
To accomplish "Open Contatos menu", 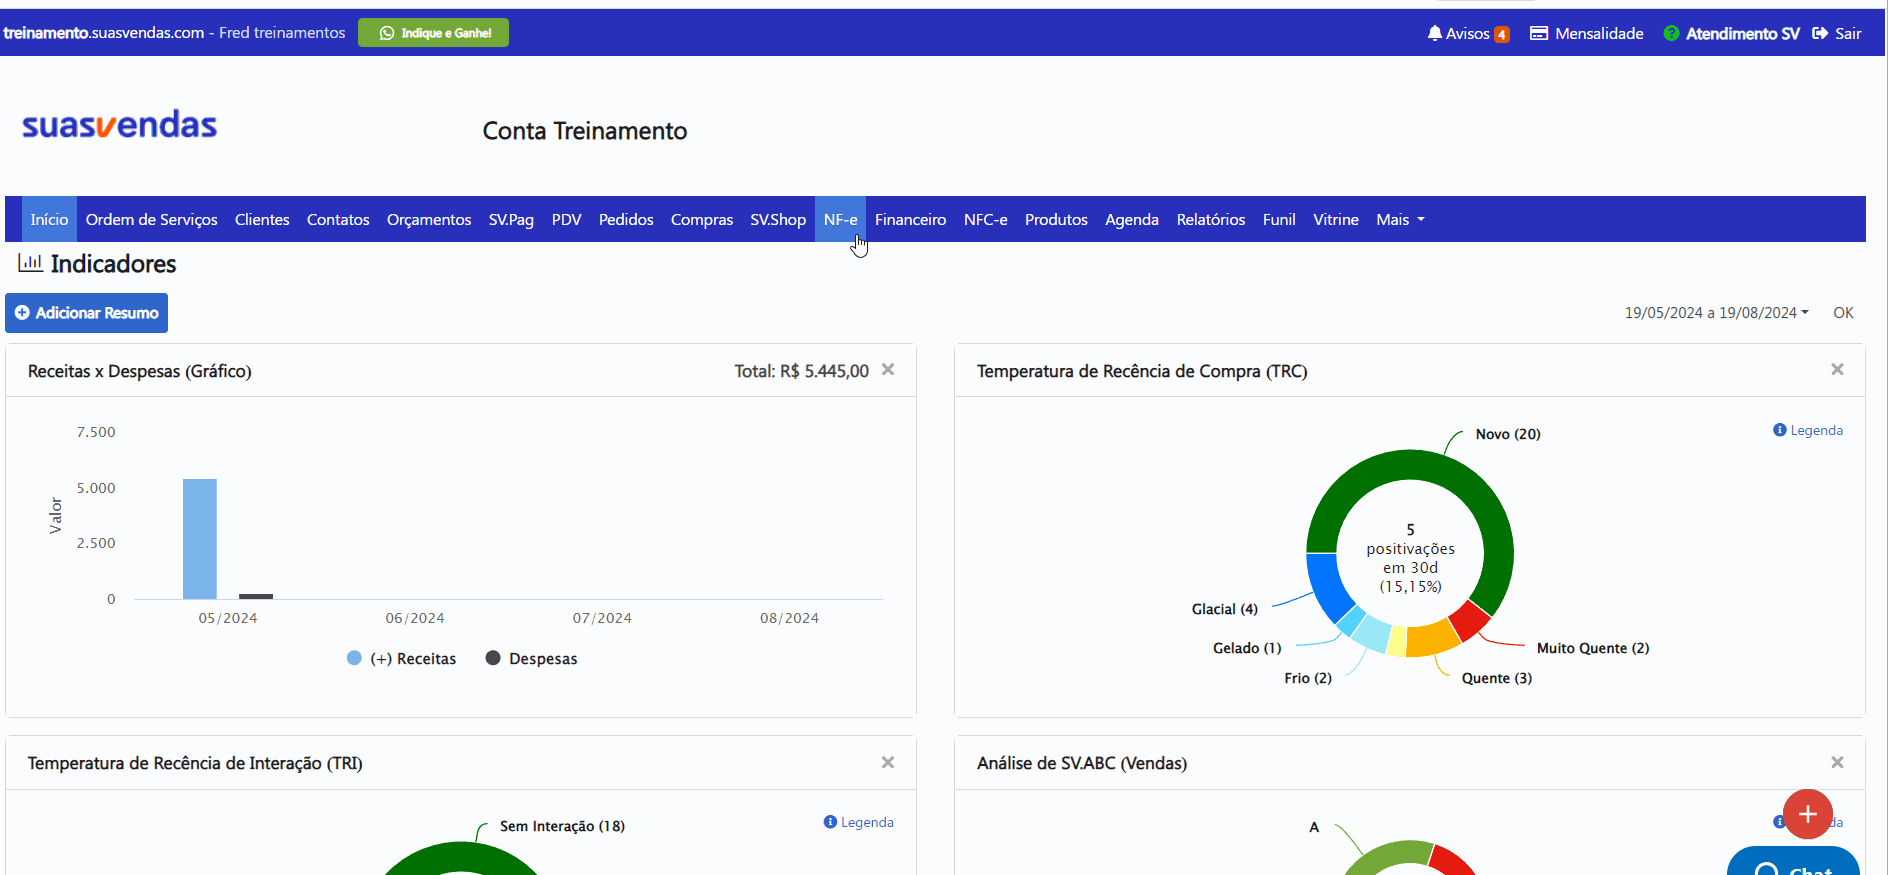I will [x=338, y=219].
